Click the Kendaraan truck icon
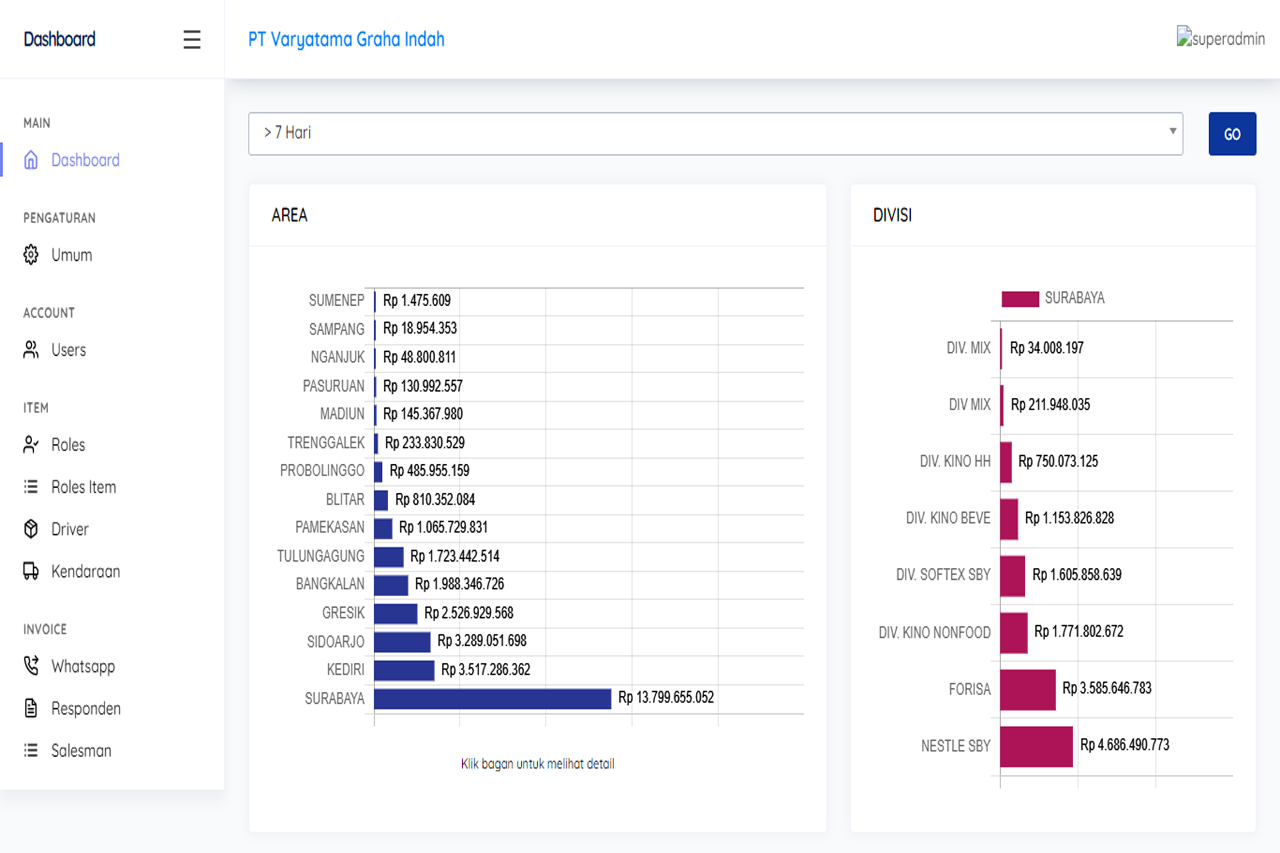 pos(31,571)
